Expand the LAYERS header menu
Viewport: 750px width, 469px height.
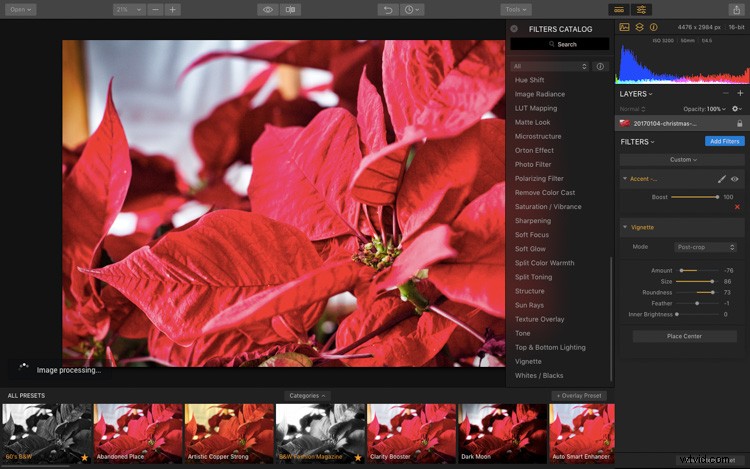coord(636,94)
